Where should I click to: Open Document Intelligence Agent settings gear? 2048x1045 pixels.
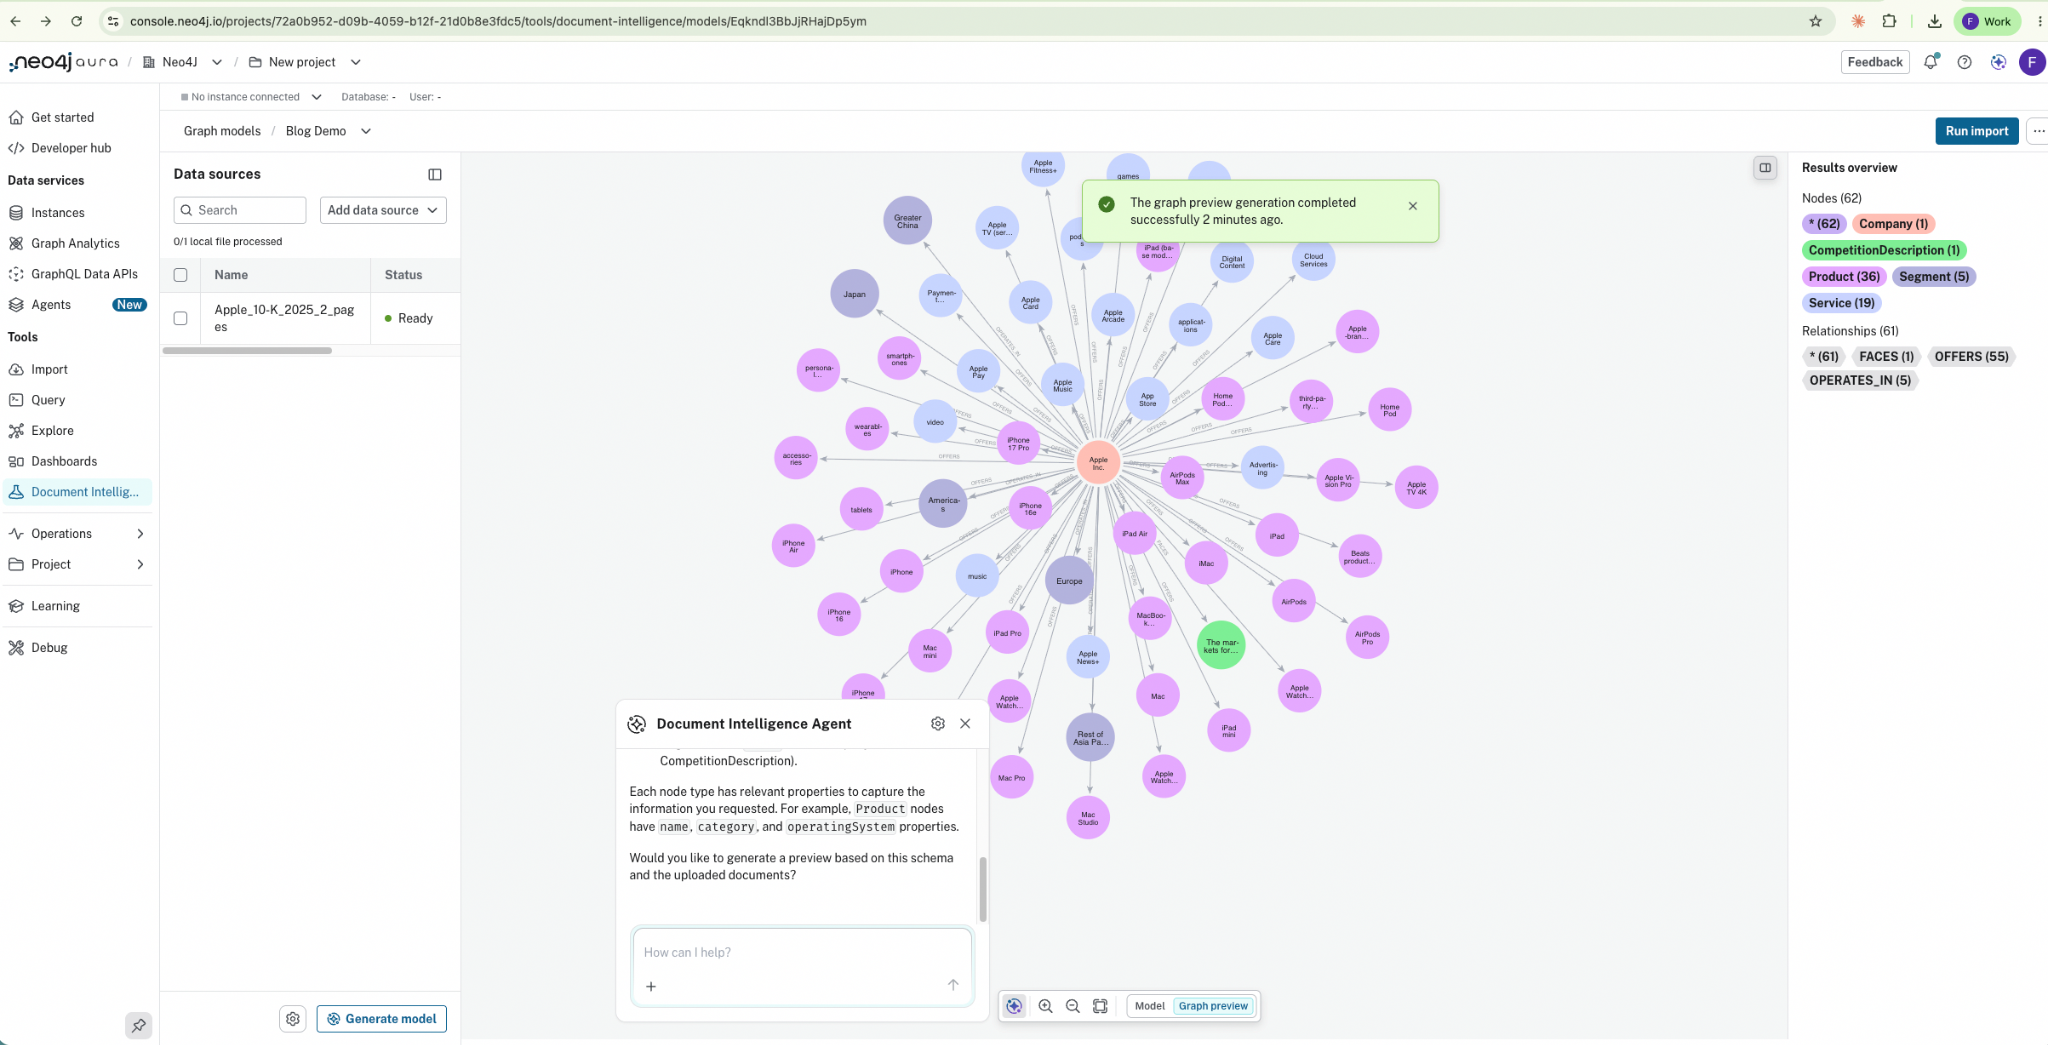tap(938, 724)
